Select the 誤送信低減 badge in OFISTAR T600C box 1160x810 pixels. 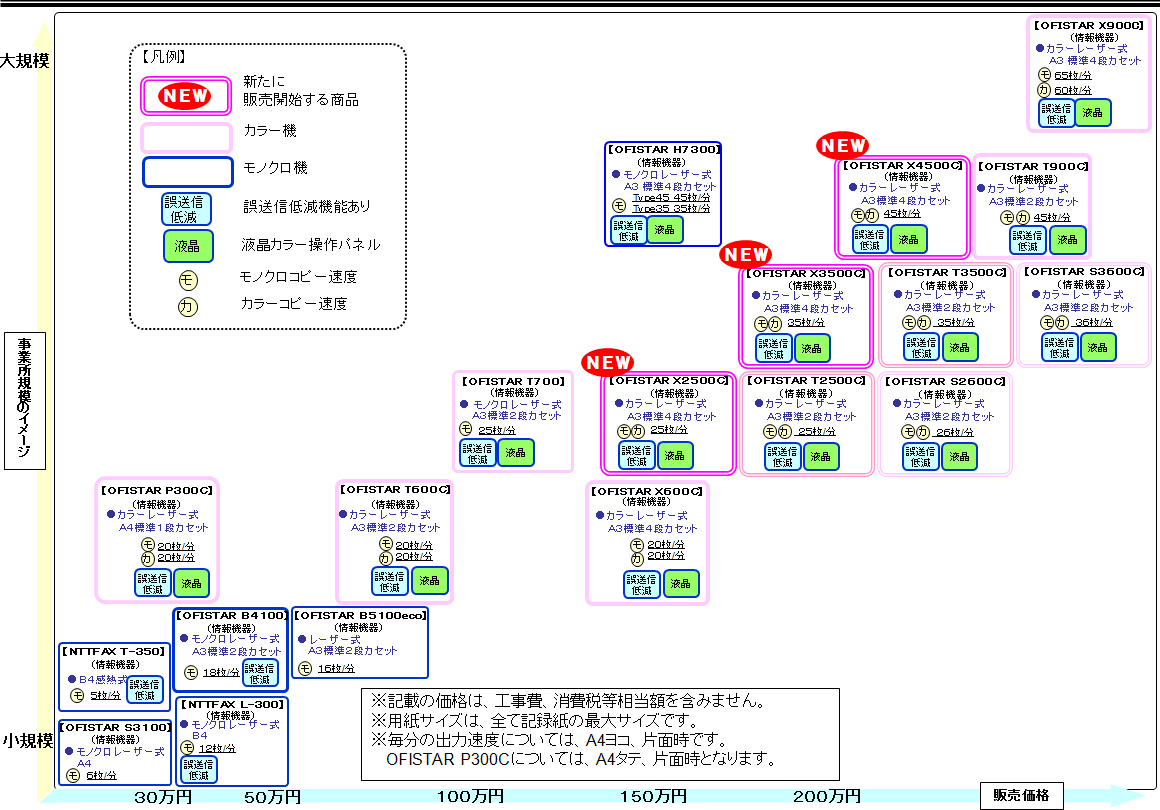(390, 581)
